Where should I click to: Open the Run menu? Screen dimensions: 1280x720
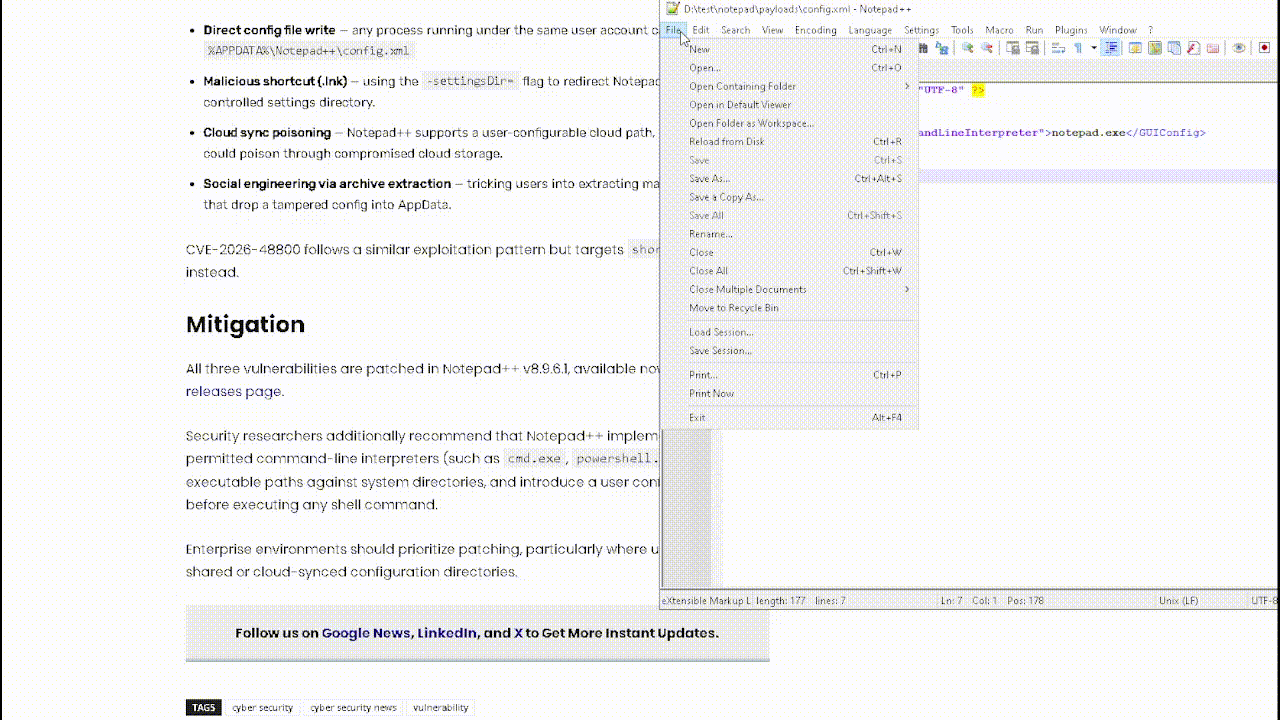tap(1034, 30)
